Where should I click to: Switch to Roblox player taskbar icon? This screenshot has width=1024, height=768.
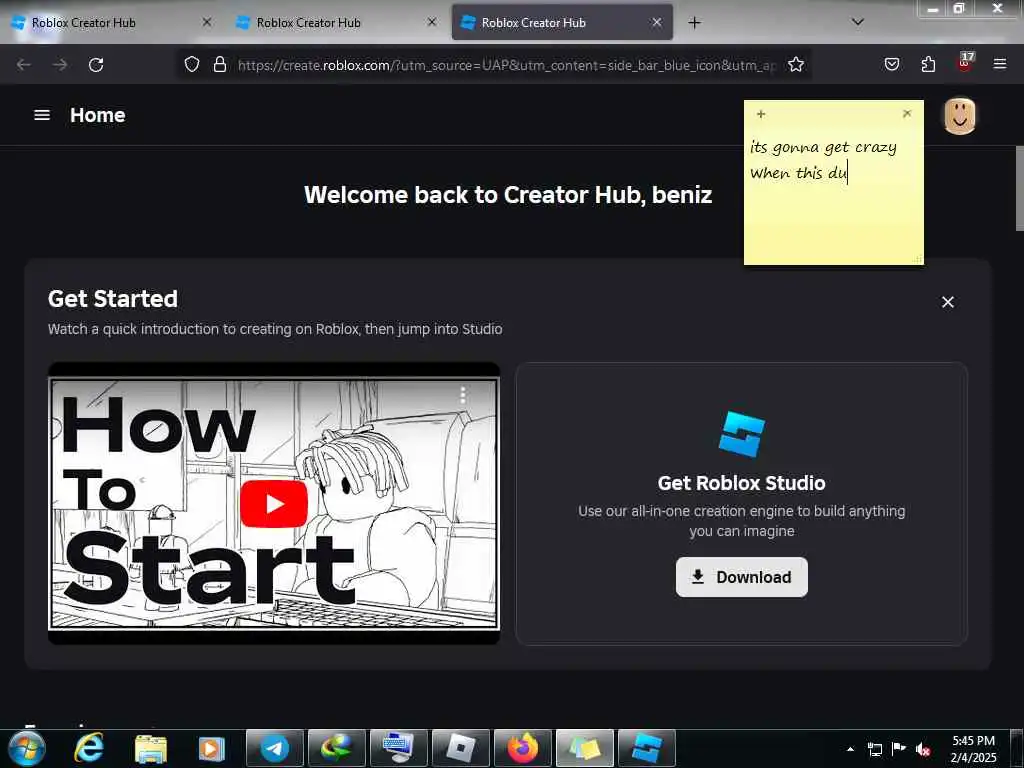[x=460, y=748]
